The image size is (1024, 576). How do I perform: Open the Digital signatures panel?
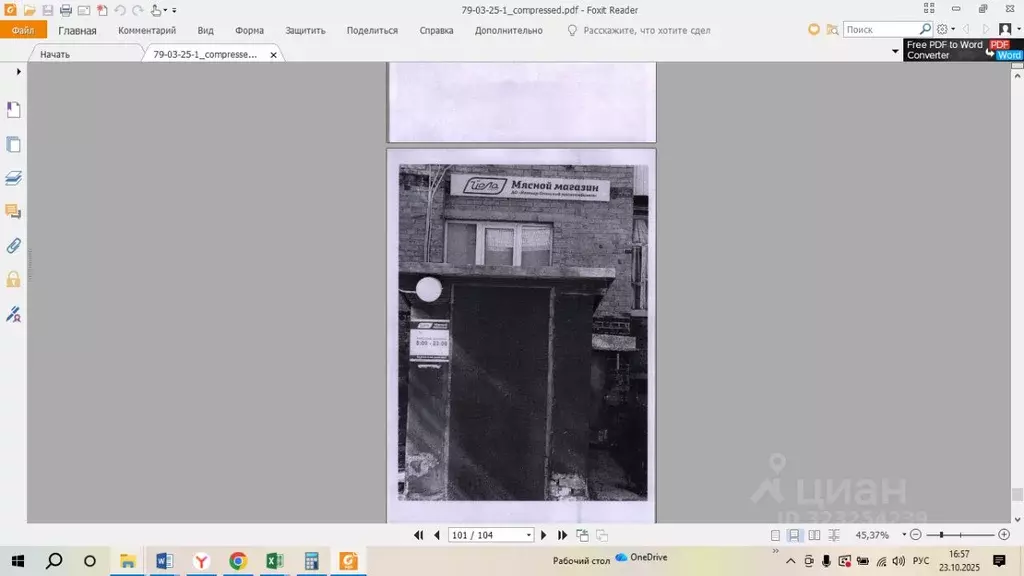(14, 314)
